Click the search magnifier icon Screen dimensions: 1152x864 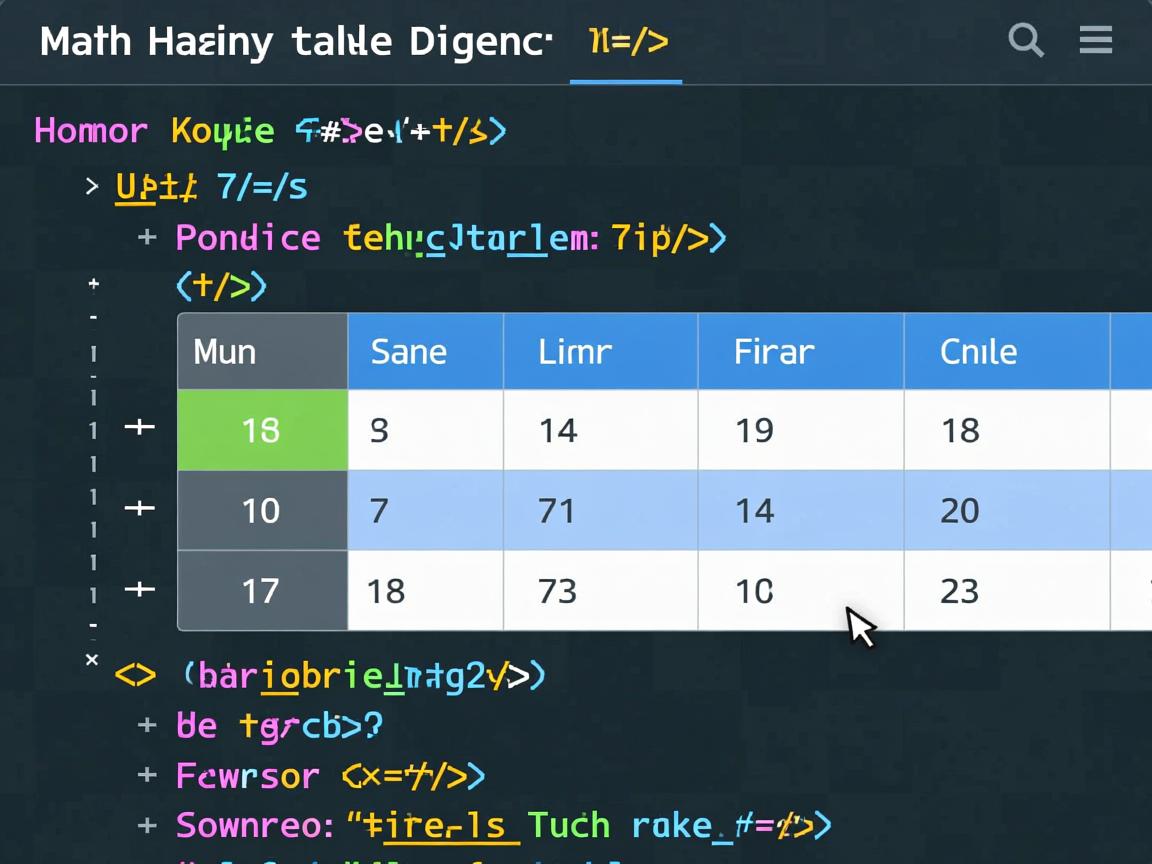(x=1026, y=41)
